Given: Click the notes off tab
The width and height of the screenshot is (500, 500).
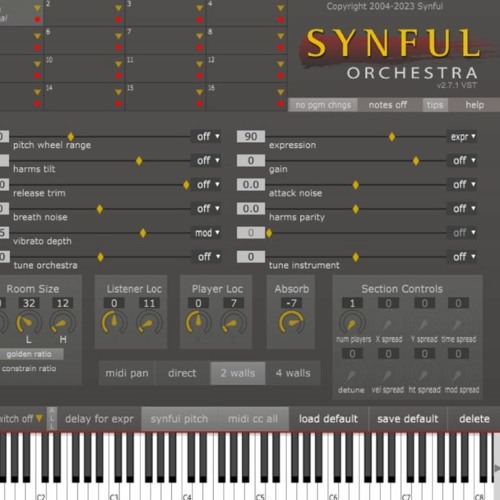Looking at the screenshot, I should pos(388,105).
